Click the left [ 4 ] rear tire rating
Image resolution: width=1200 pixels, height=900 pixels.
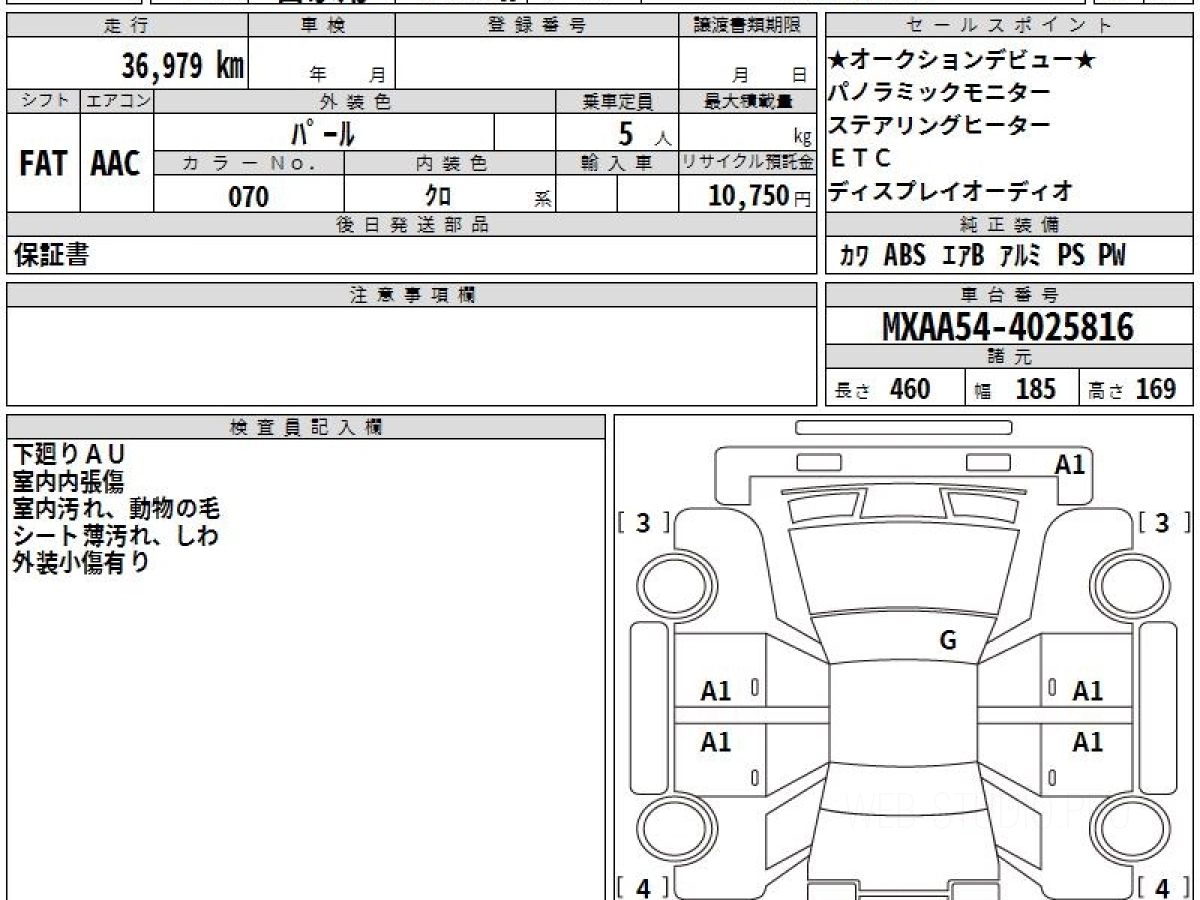[644, 887]
